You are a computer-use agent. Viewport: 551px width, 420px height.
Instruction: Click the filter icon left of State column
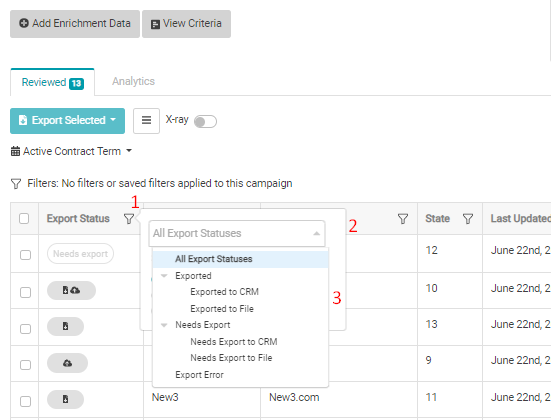pos(403,219)
